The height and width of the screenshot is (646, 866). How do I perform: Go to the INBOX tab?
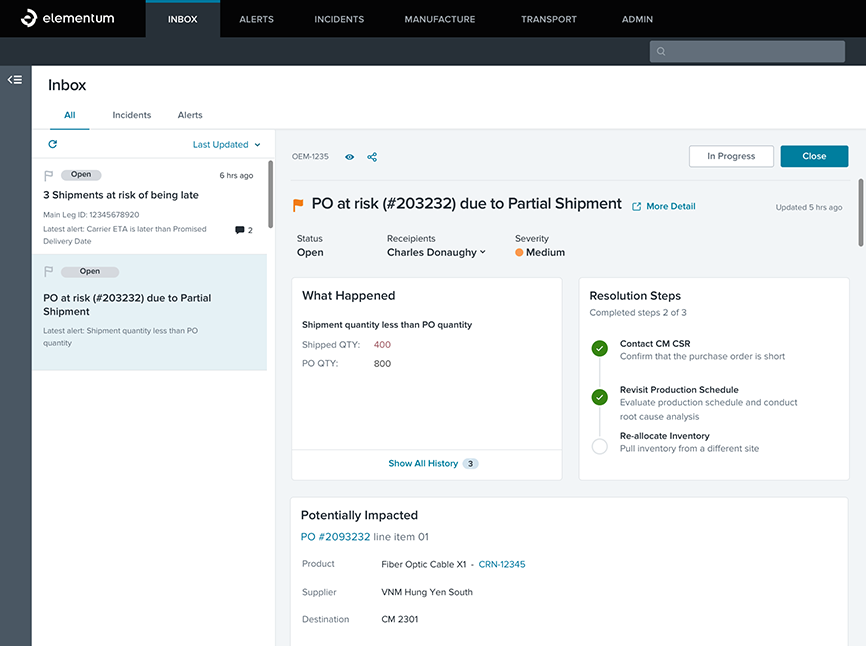pyautogui.click(x=183, y=19)
